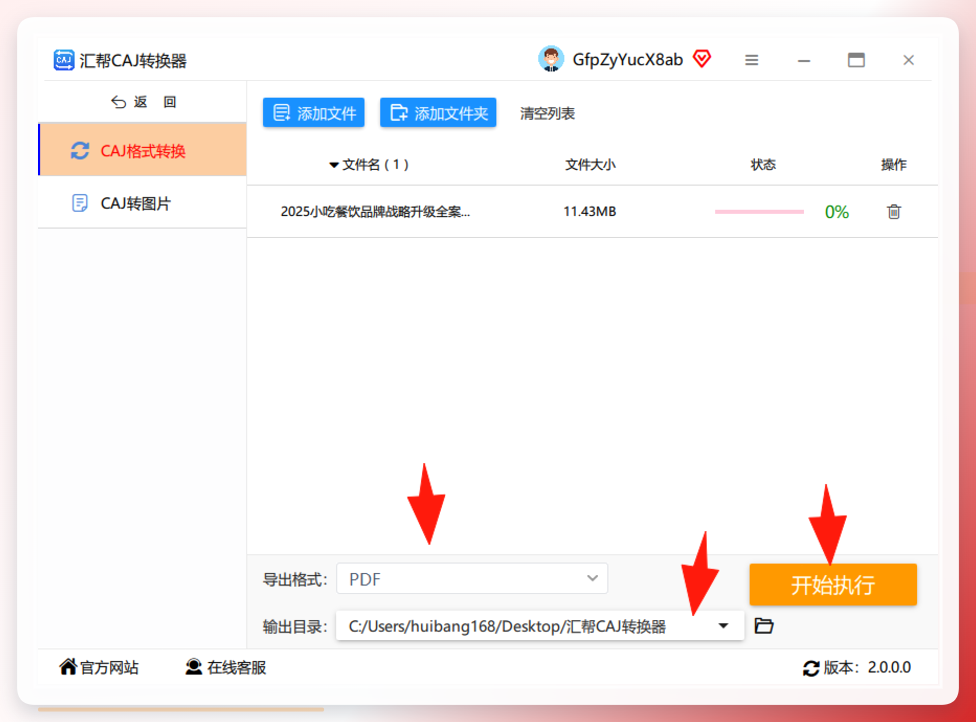Switch to the CAJ转图片 sidebar tab
Image resolution: width=976 pixels, height=722 pixels.
pos(143,203)
